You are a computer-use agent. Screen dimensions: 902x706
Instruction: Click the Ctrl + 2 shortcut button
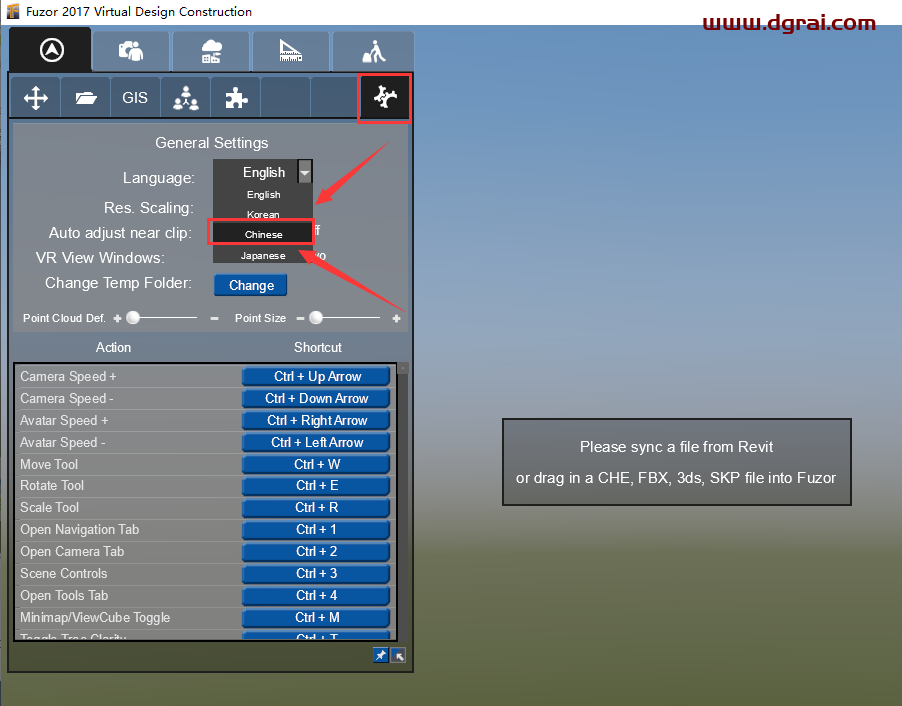tap(316, 551)
